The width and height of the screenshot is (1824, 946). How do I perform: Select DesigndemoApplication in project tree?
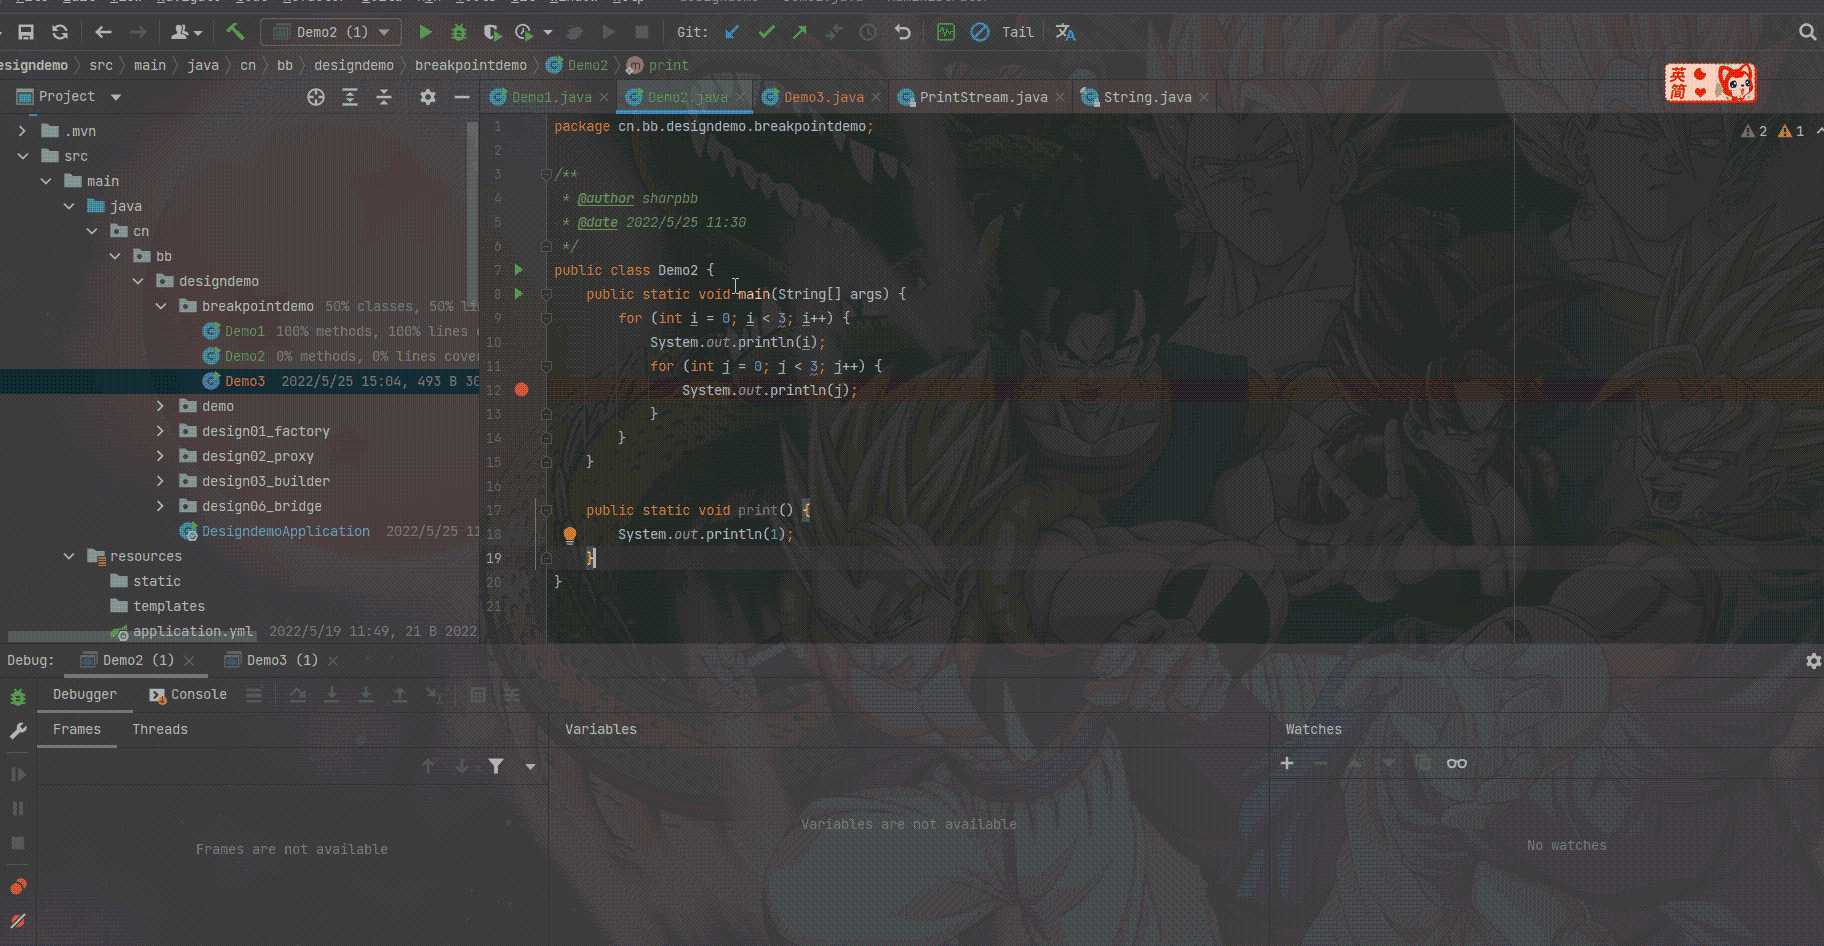(x=285, y=531)
